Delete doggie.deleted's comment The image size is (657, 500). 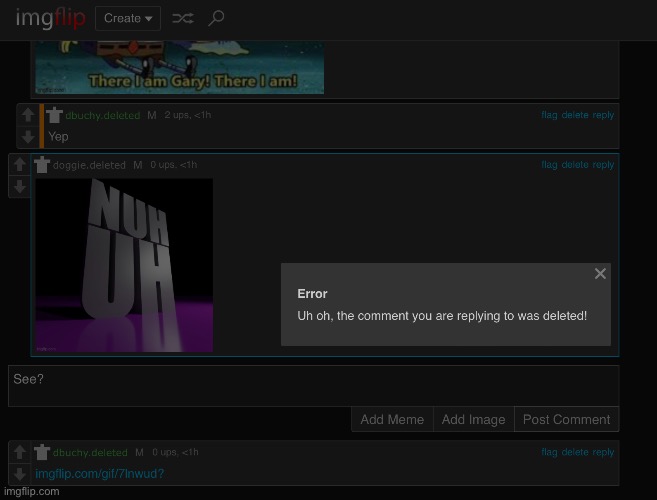[x=575, y=165]
